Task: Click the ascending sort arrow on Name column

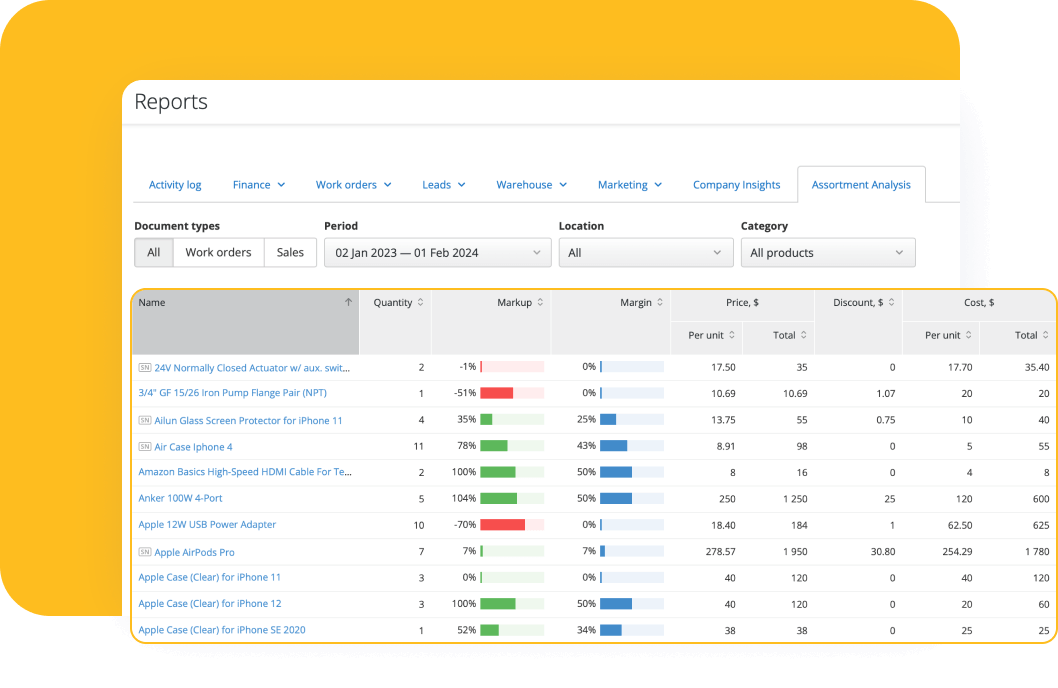Action: [349, 302]
